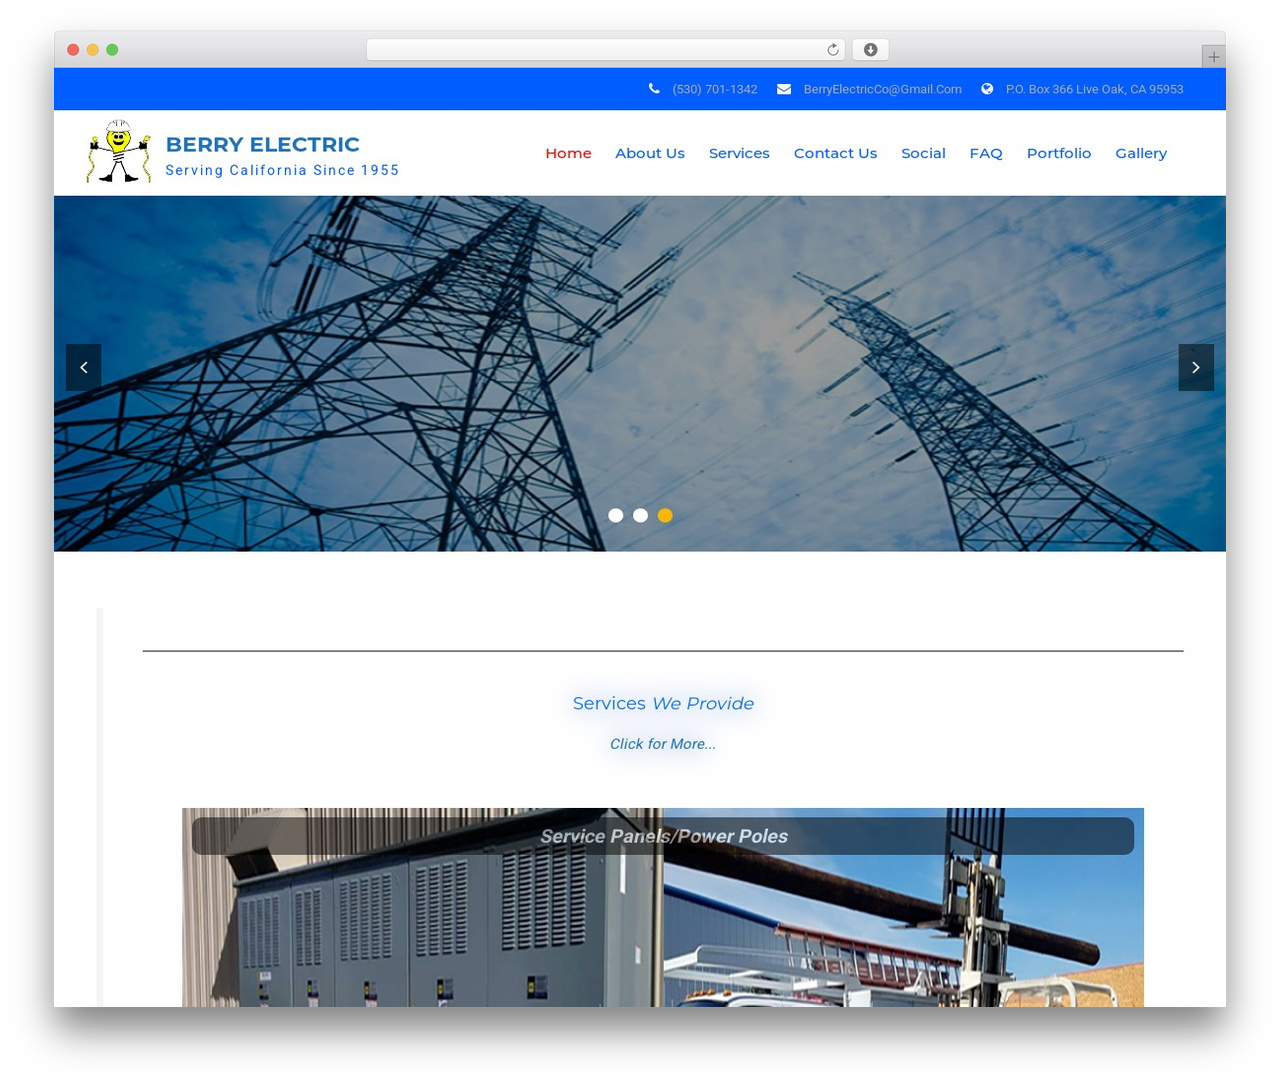Click the Click for More... link
The width and height of the screenshot is (1280, 1084).
click(x=663, y=744)
